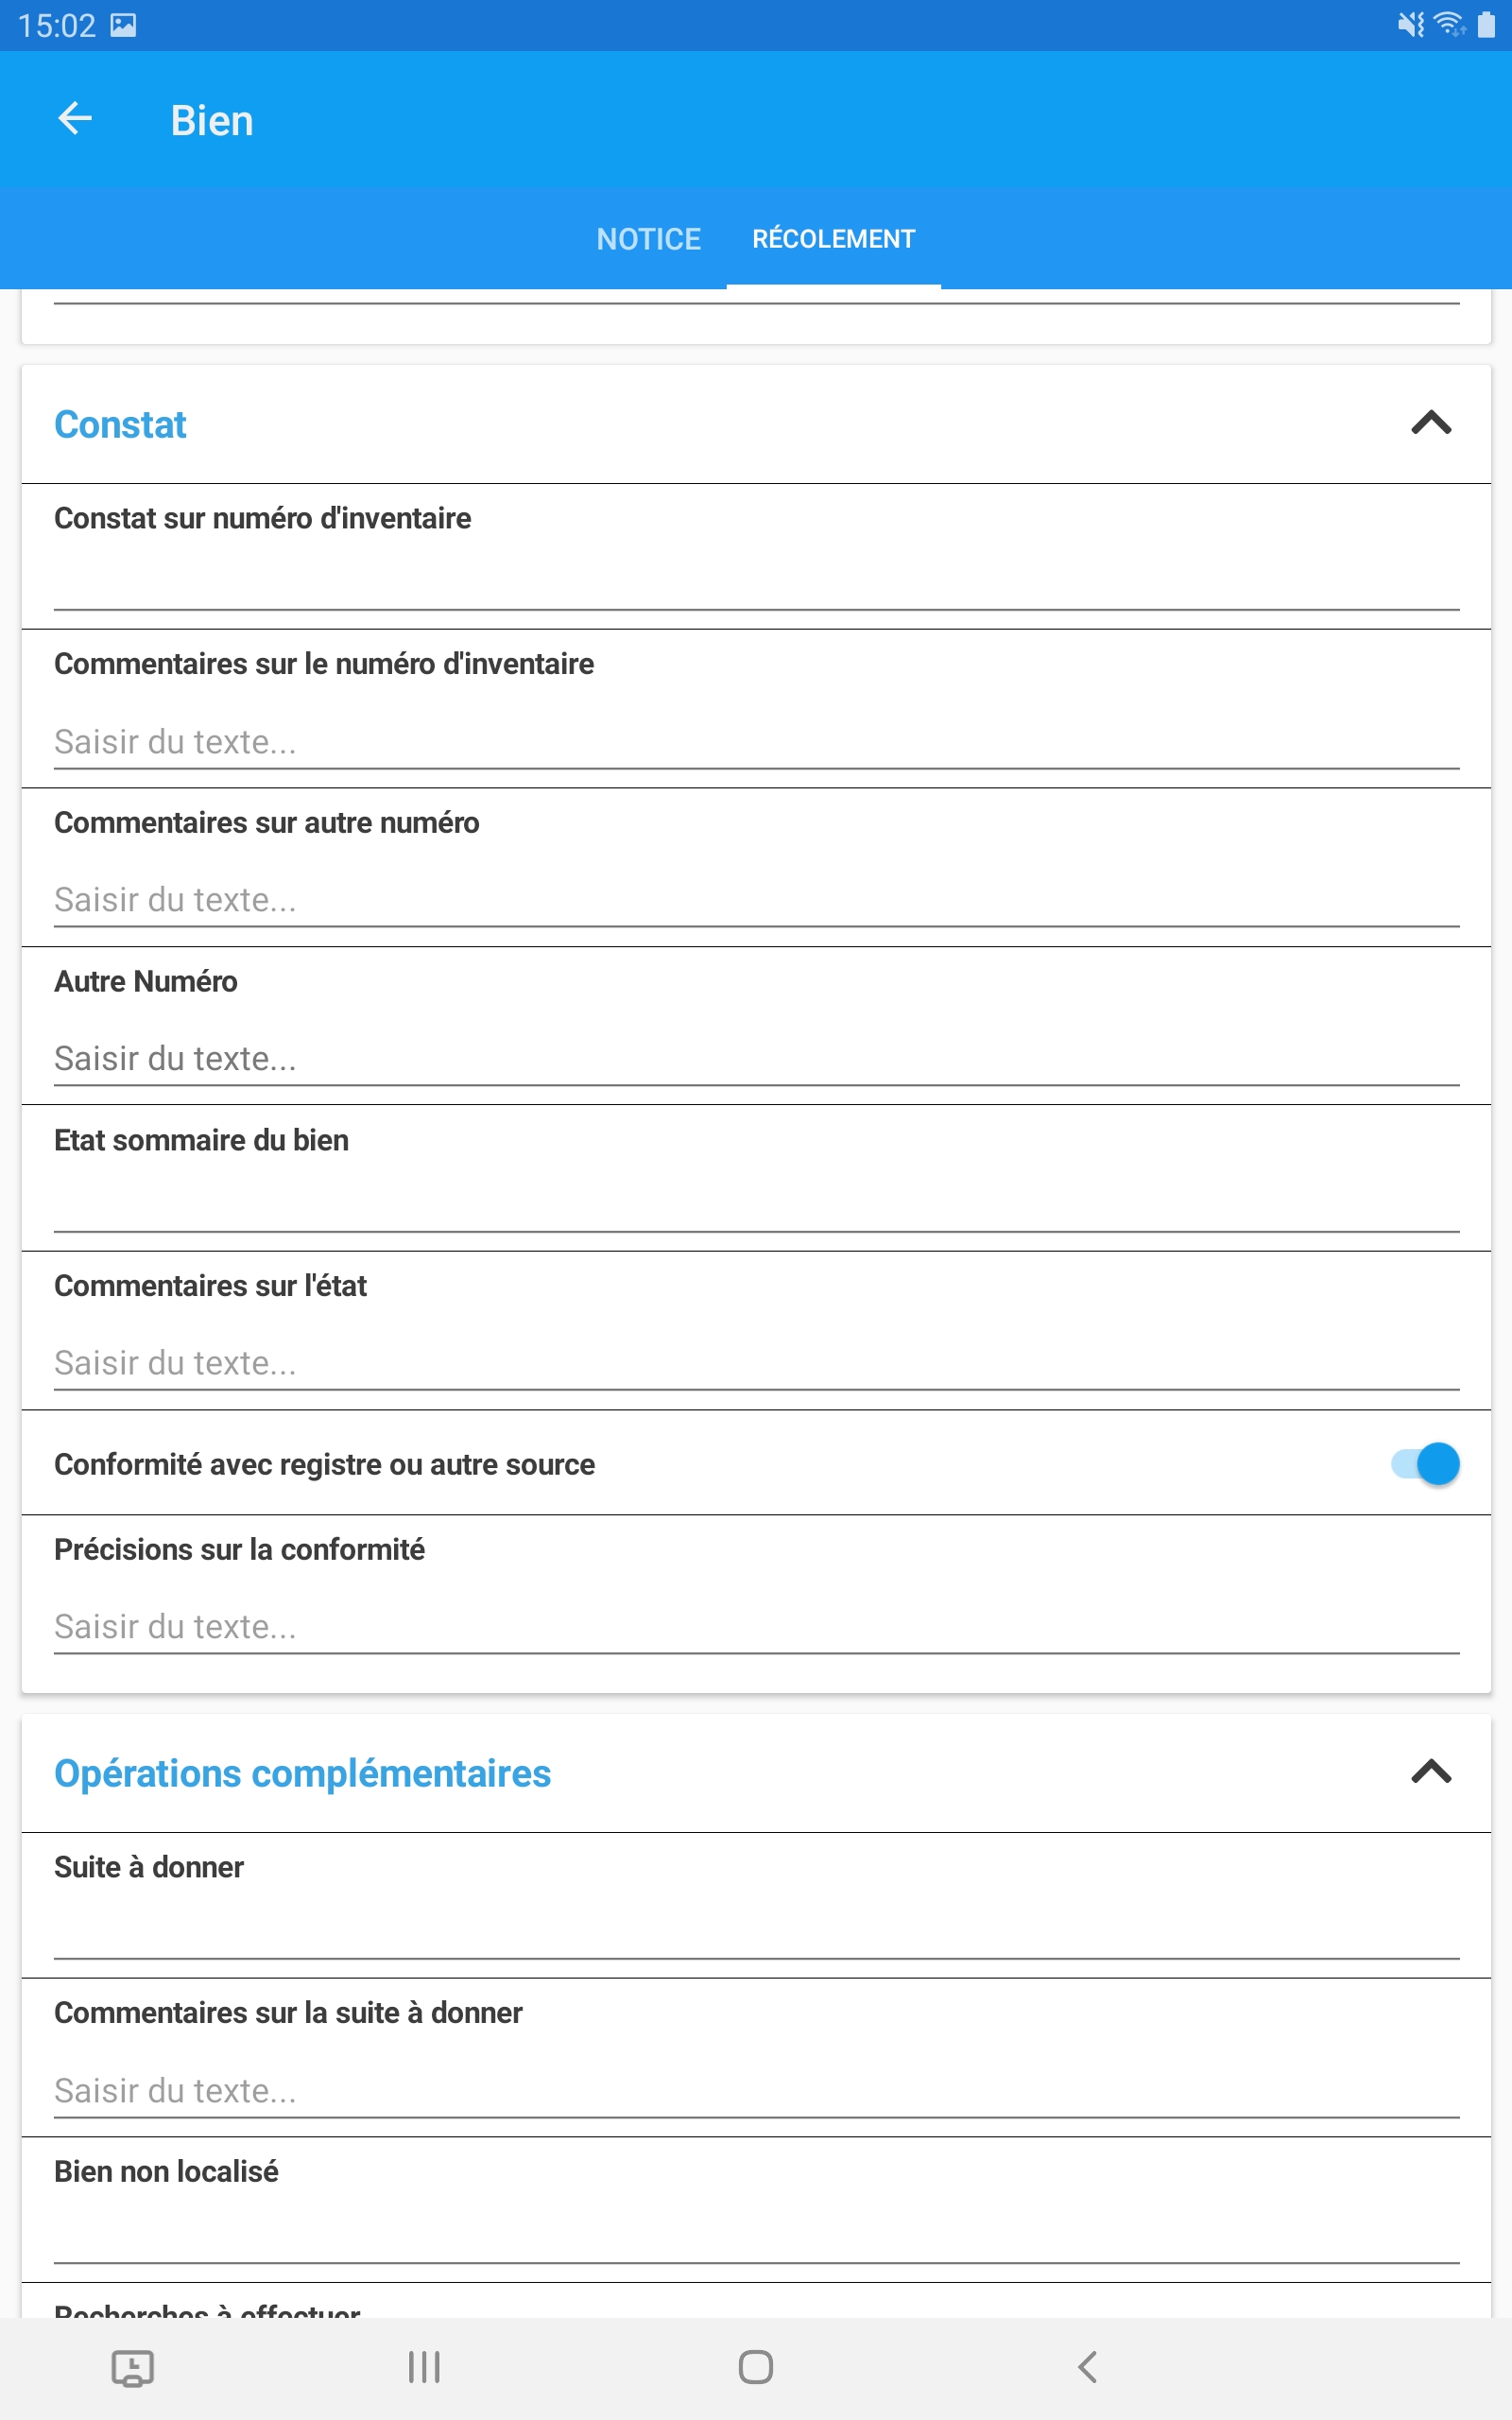Focus the Commentaires sur autre numéro field
Viewport: 1512px width, 2420px height.
756,899
